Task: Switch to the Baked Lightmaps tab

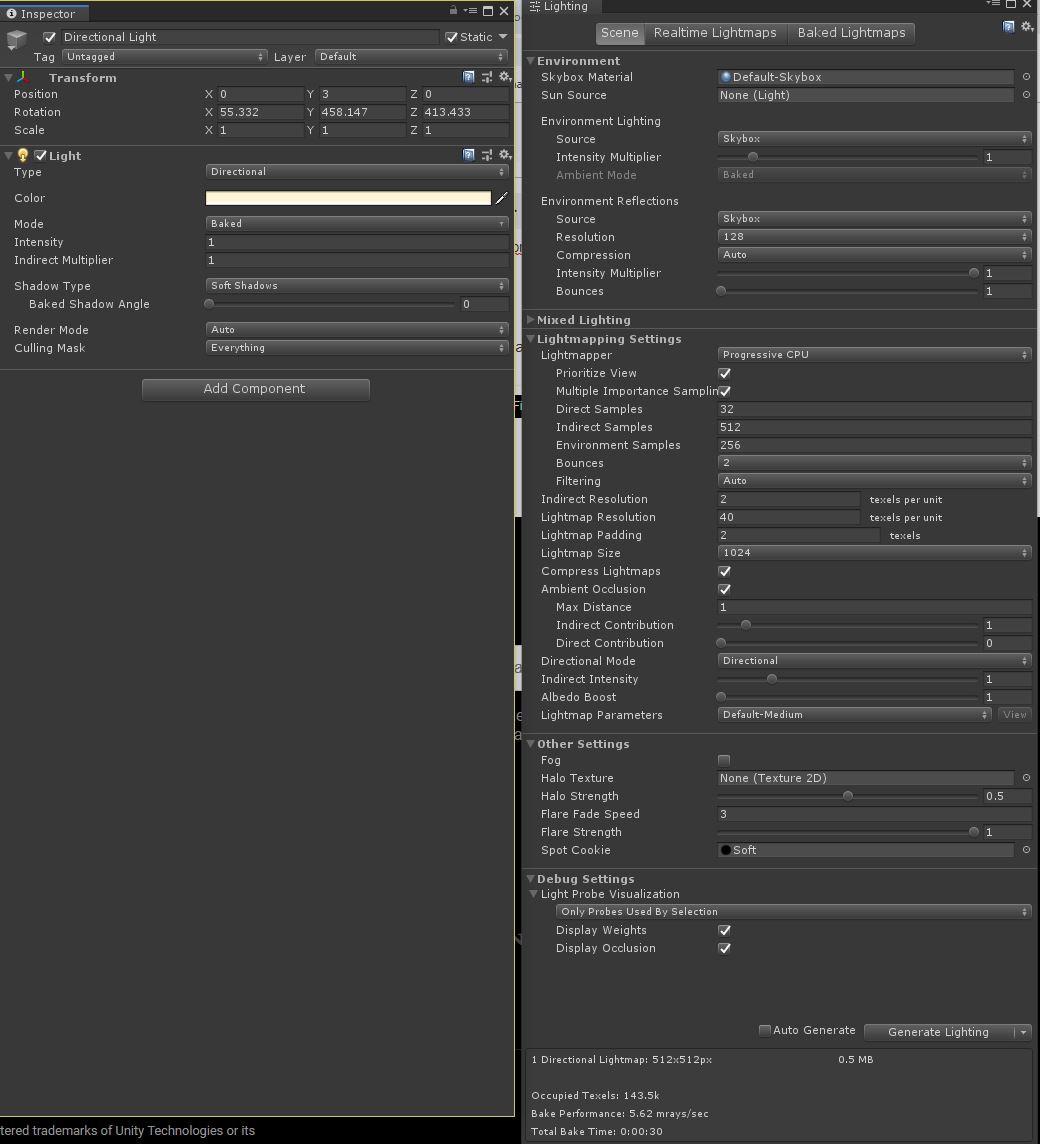Action: pos(851,33)
